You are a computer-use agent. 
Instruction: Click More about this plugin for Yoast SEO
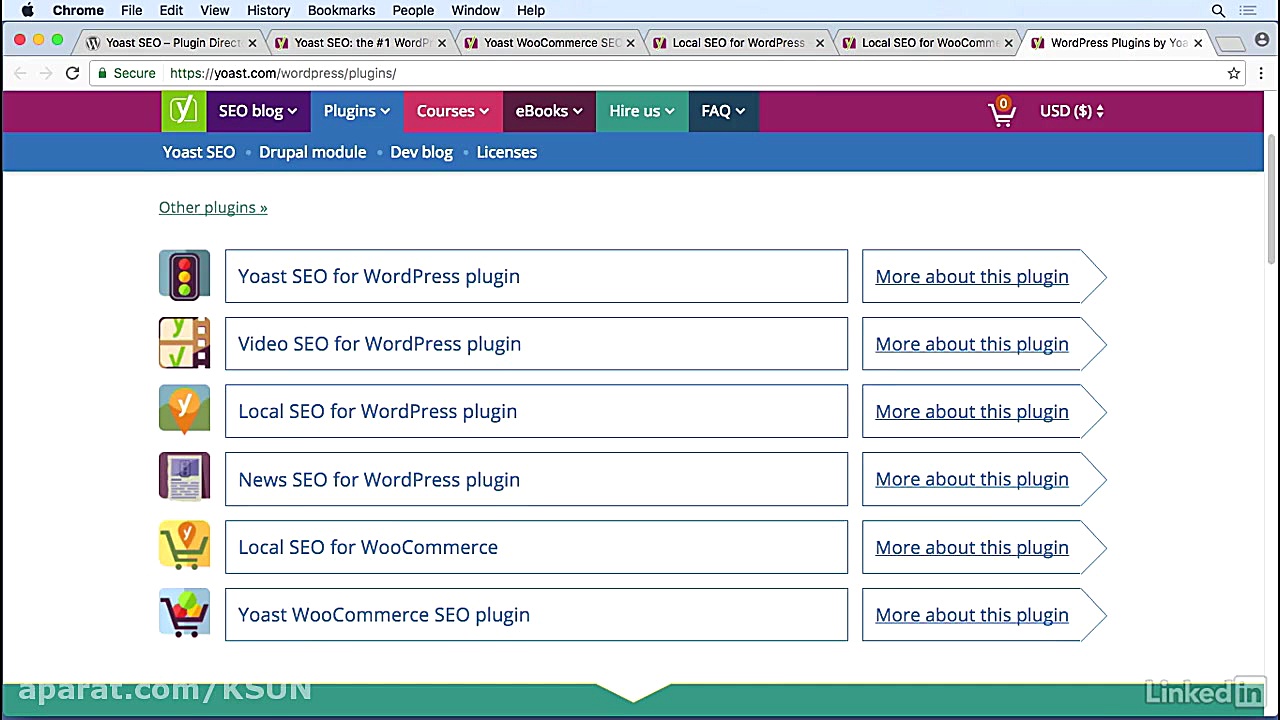click(x=972, y=276)
